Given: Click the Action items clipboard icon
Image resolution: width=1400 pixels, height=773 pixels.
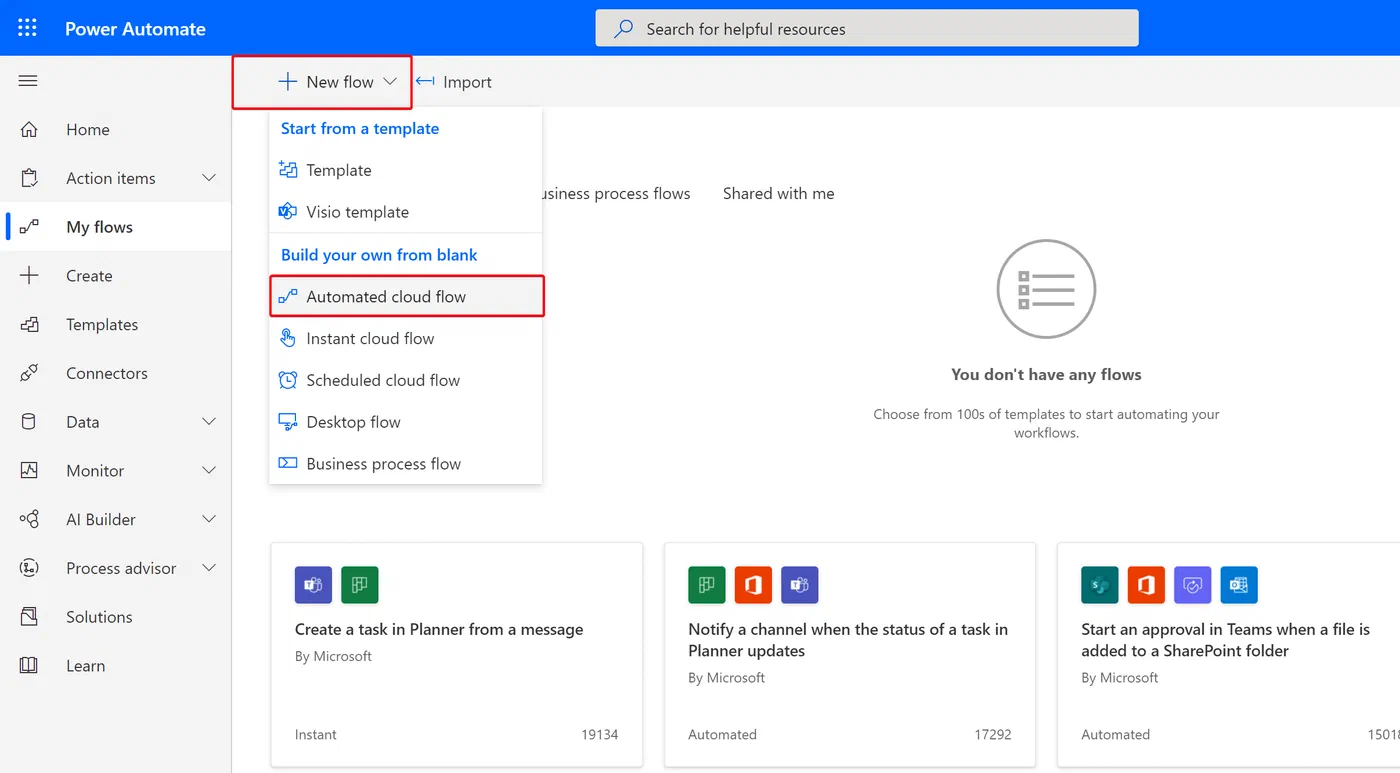Looking at the screenshot, I should pos(29,178).
